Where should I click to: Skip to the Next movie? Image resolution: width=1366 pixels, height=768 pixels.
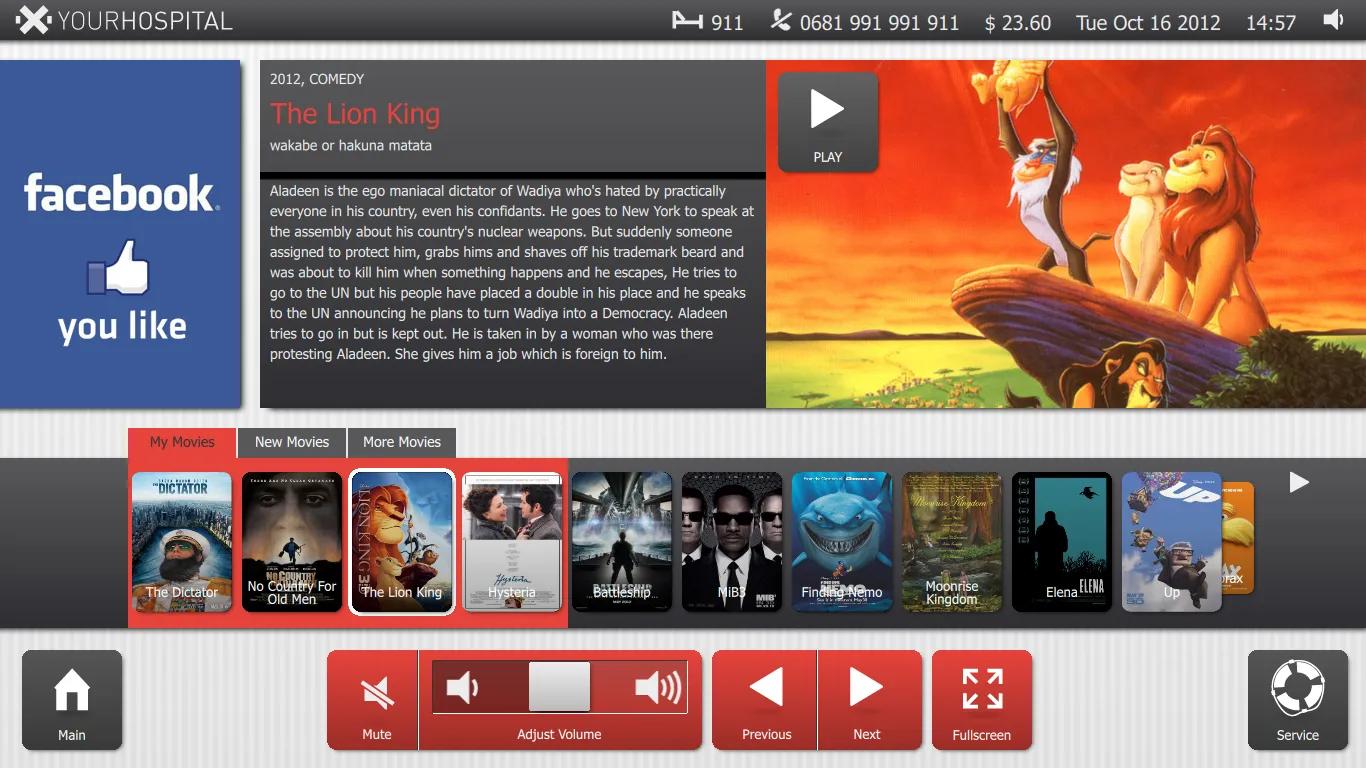pos(867,700)
